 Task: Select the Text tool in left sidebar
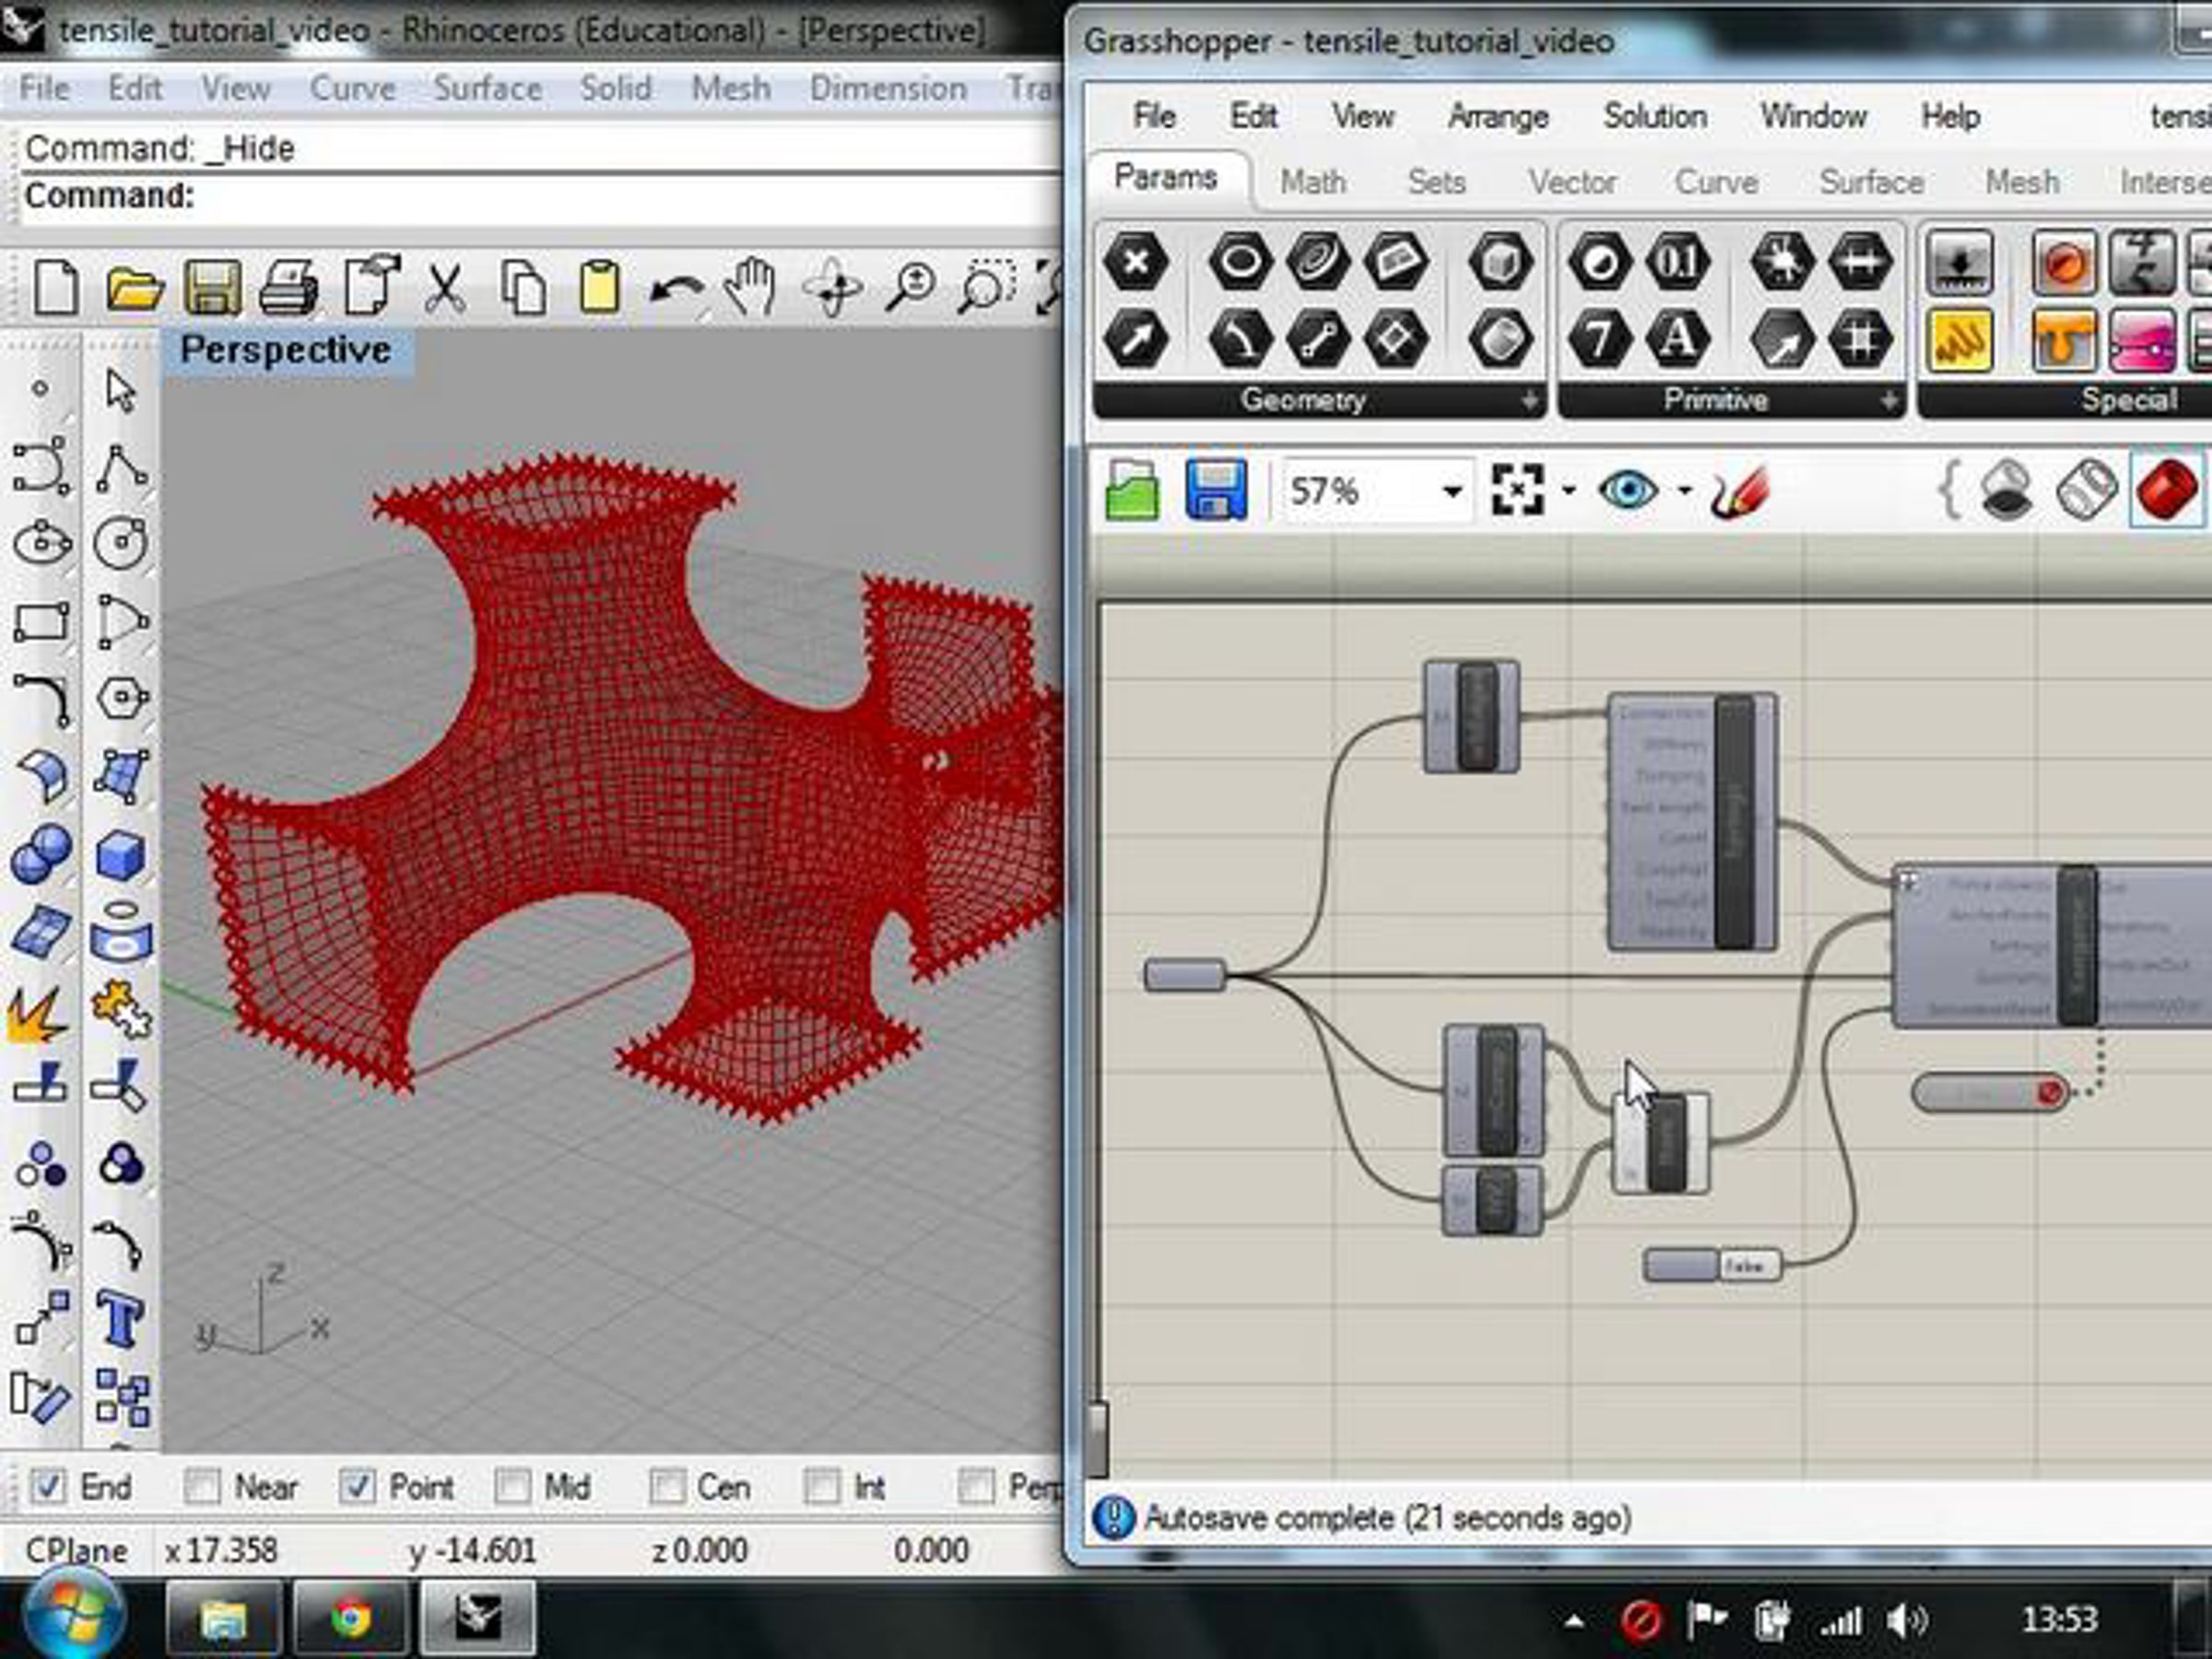point(121,1319)
